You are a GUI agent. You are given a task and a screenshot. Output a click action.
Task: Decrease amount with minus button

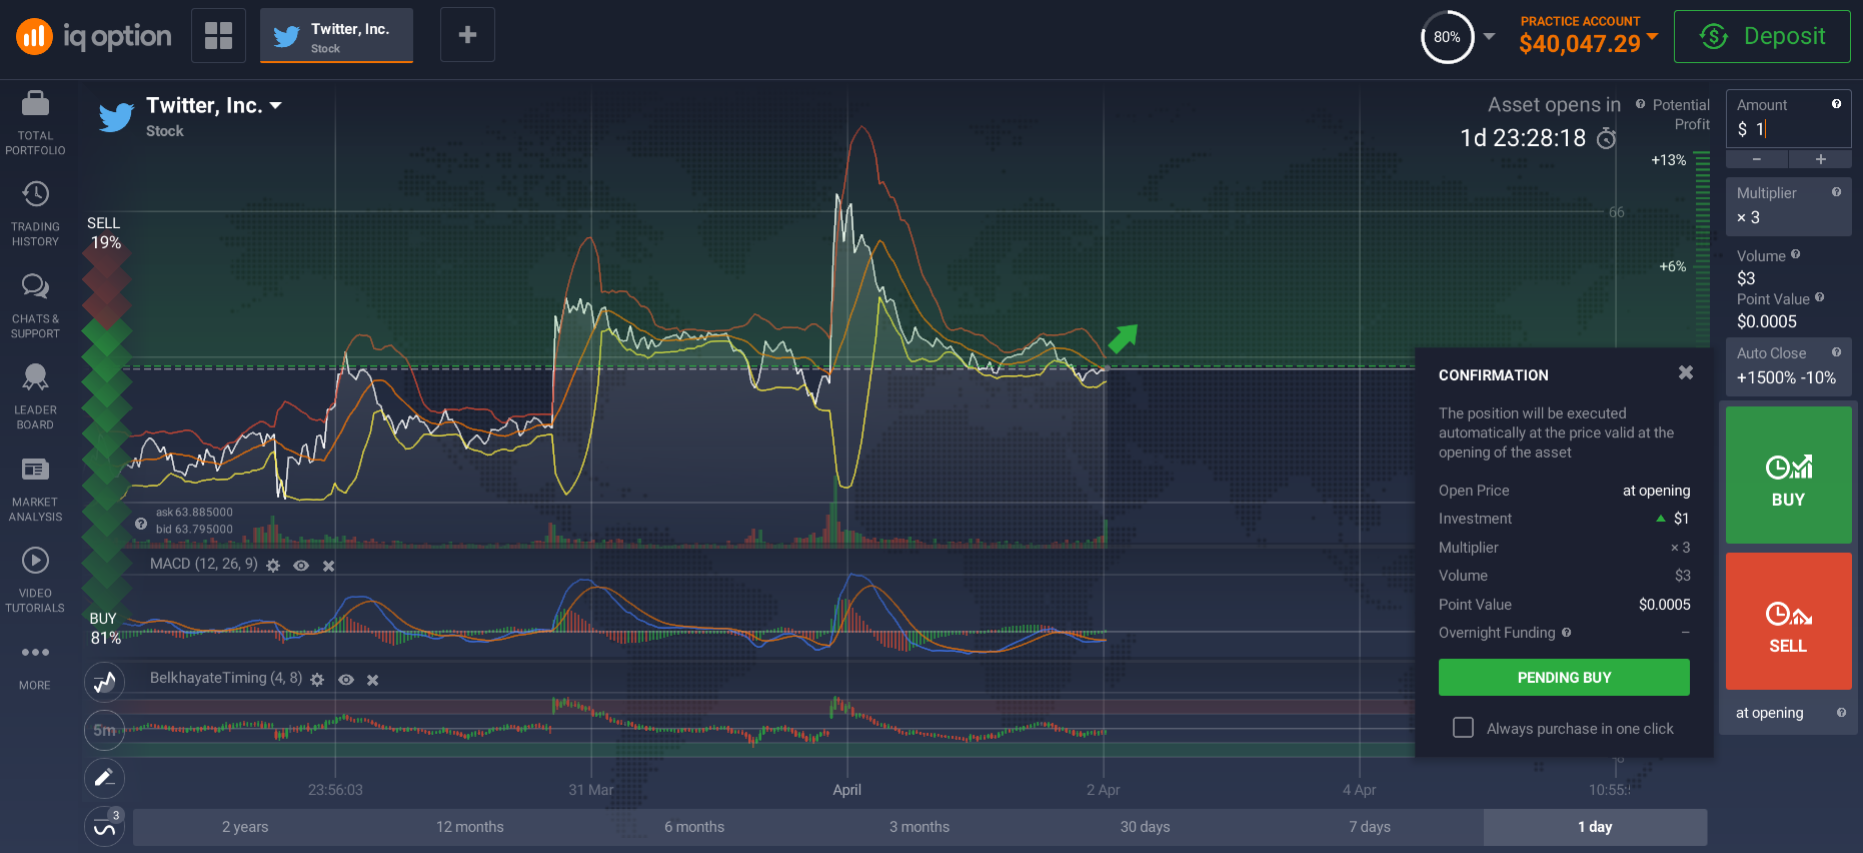(1757, 159)
